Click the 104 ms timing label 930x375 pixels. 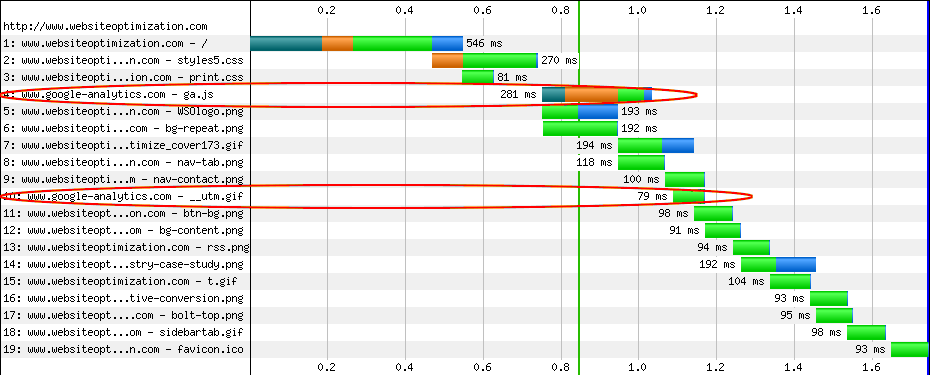click(x=746, y=282)
